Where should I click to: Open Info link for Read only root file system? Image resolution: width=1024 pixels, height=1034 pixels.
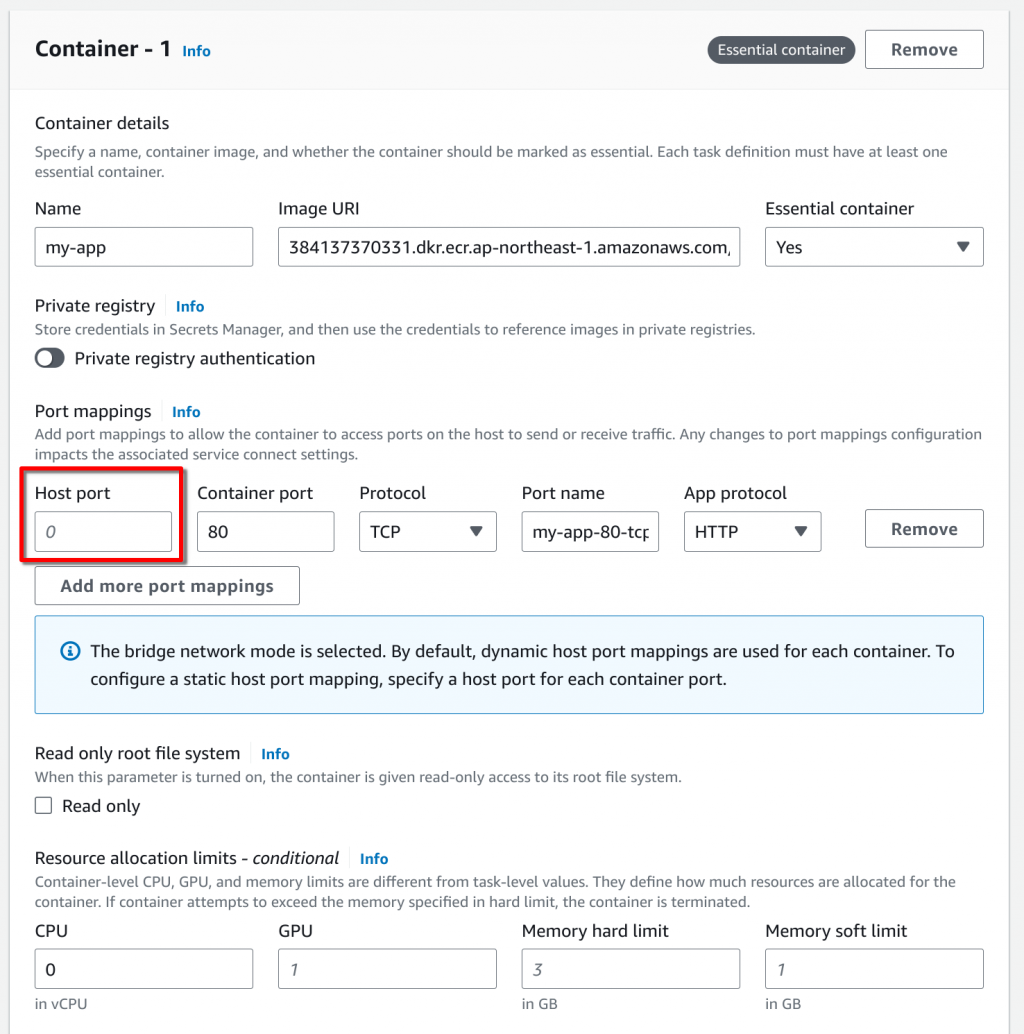point(275,754)
